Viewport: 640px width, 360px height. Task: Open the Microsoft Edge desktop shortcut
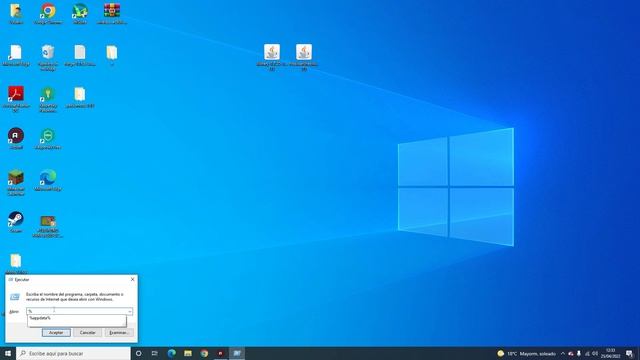[x=48, y=180]
